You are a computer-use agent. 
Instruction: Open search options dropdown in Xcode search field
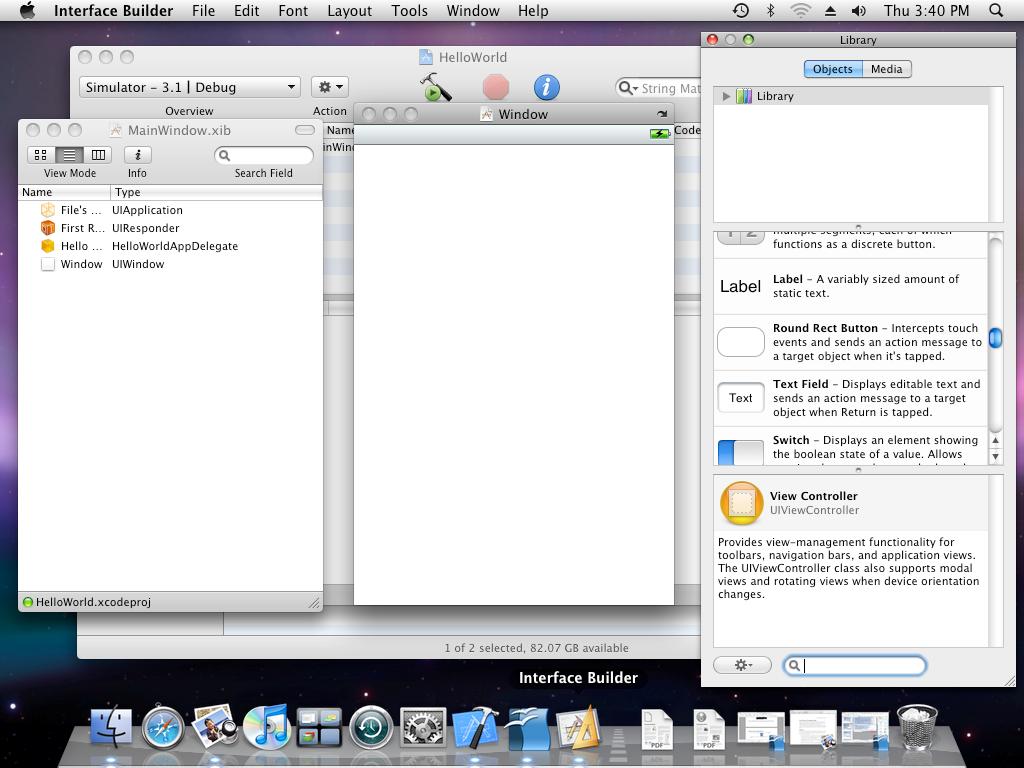click(626, 88)
